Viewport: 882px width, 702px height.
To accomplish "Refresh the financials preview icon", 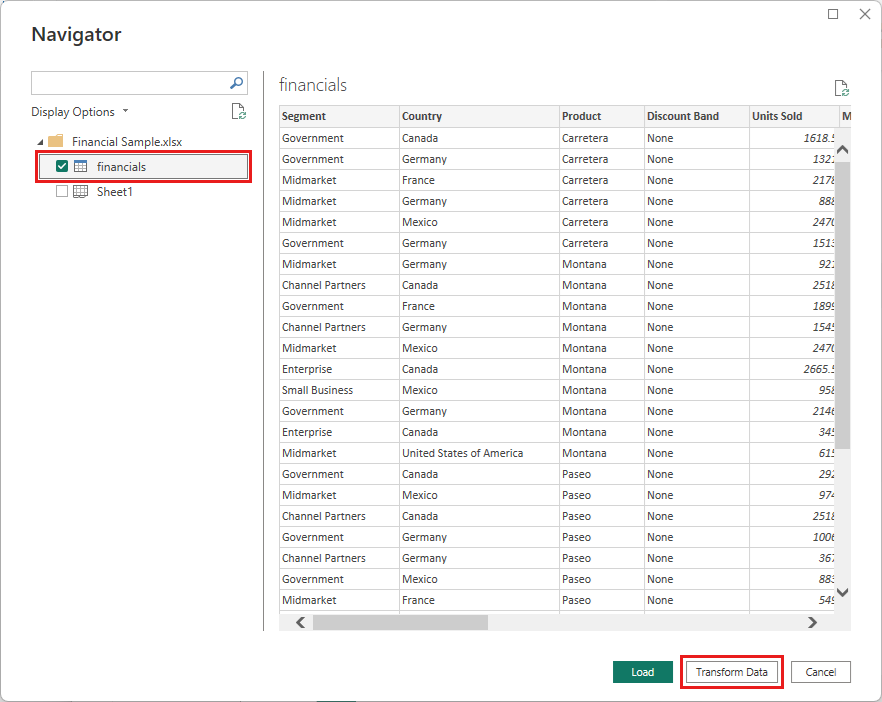I will coord(842,88).
